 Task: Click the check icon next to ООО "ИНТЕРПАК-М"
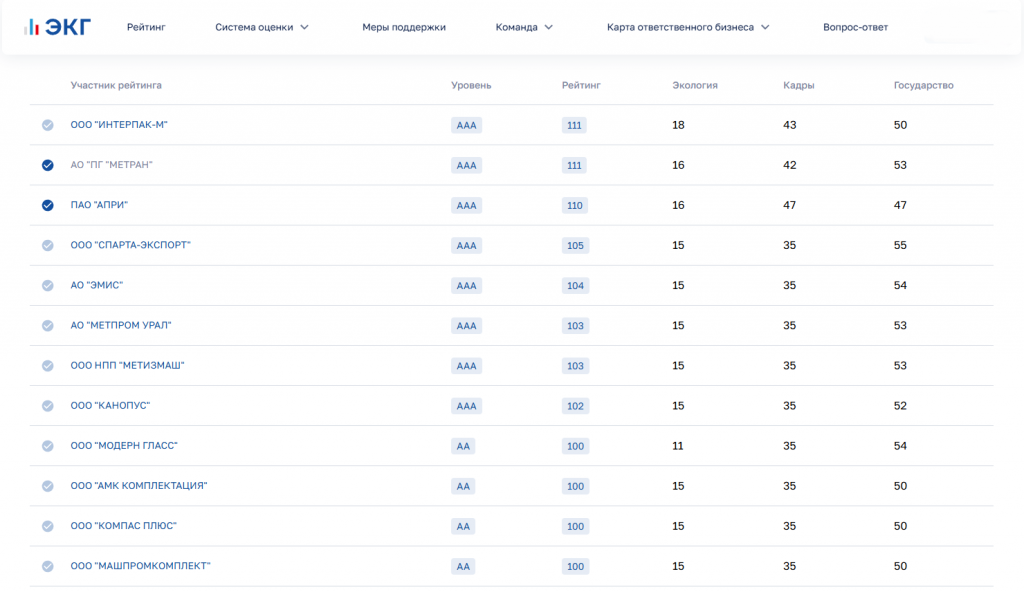[48, 125]
